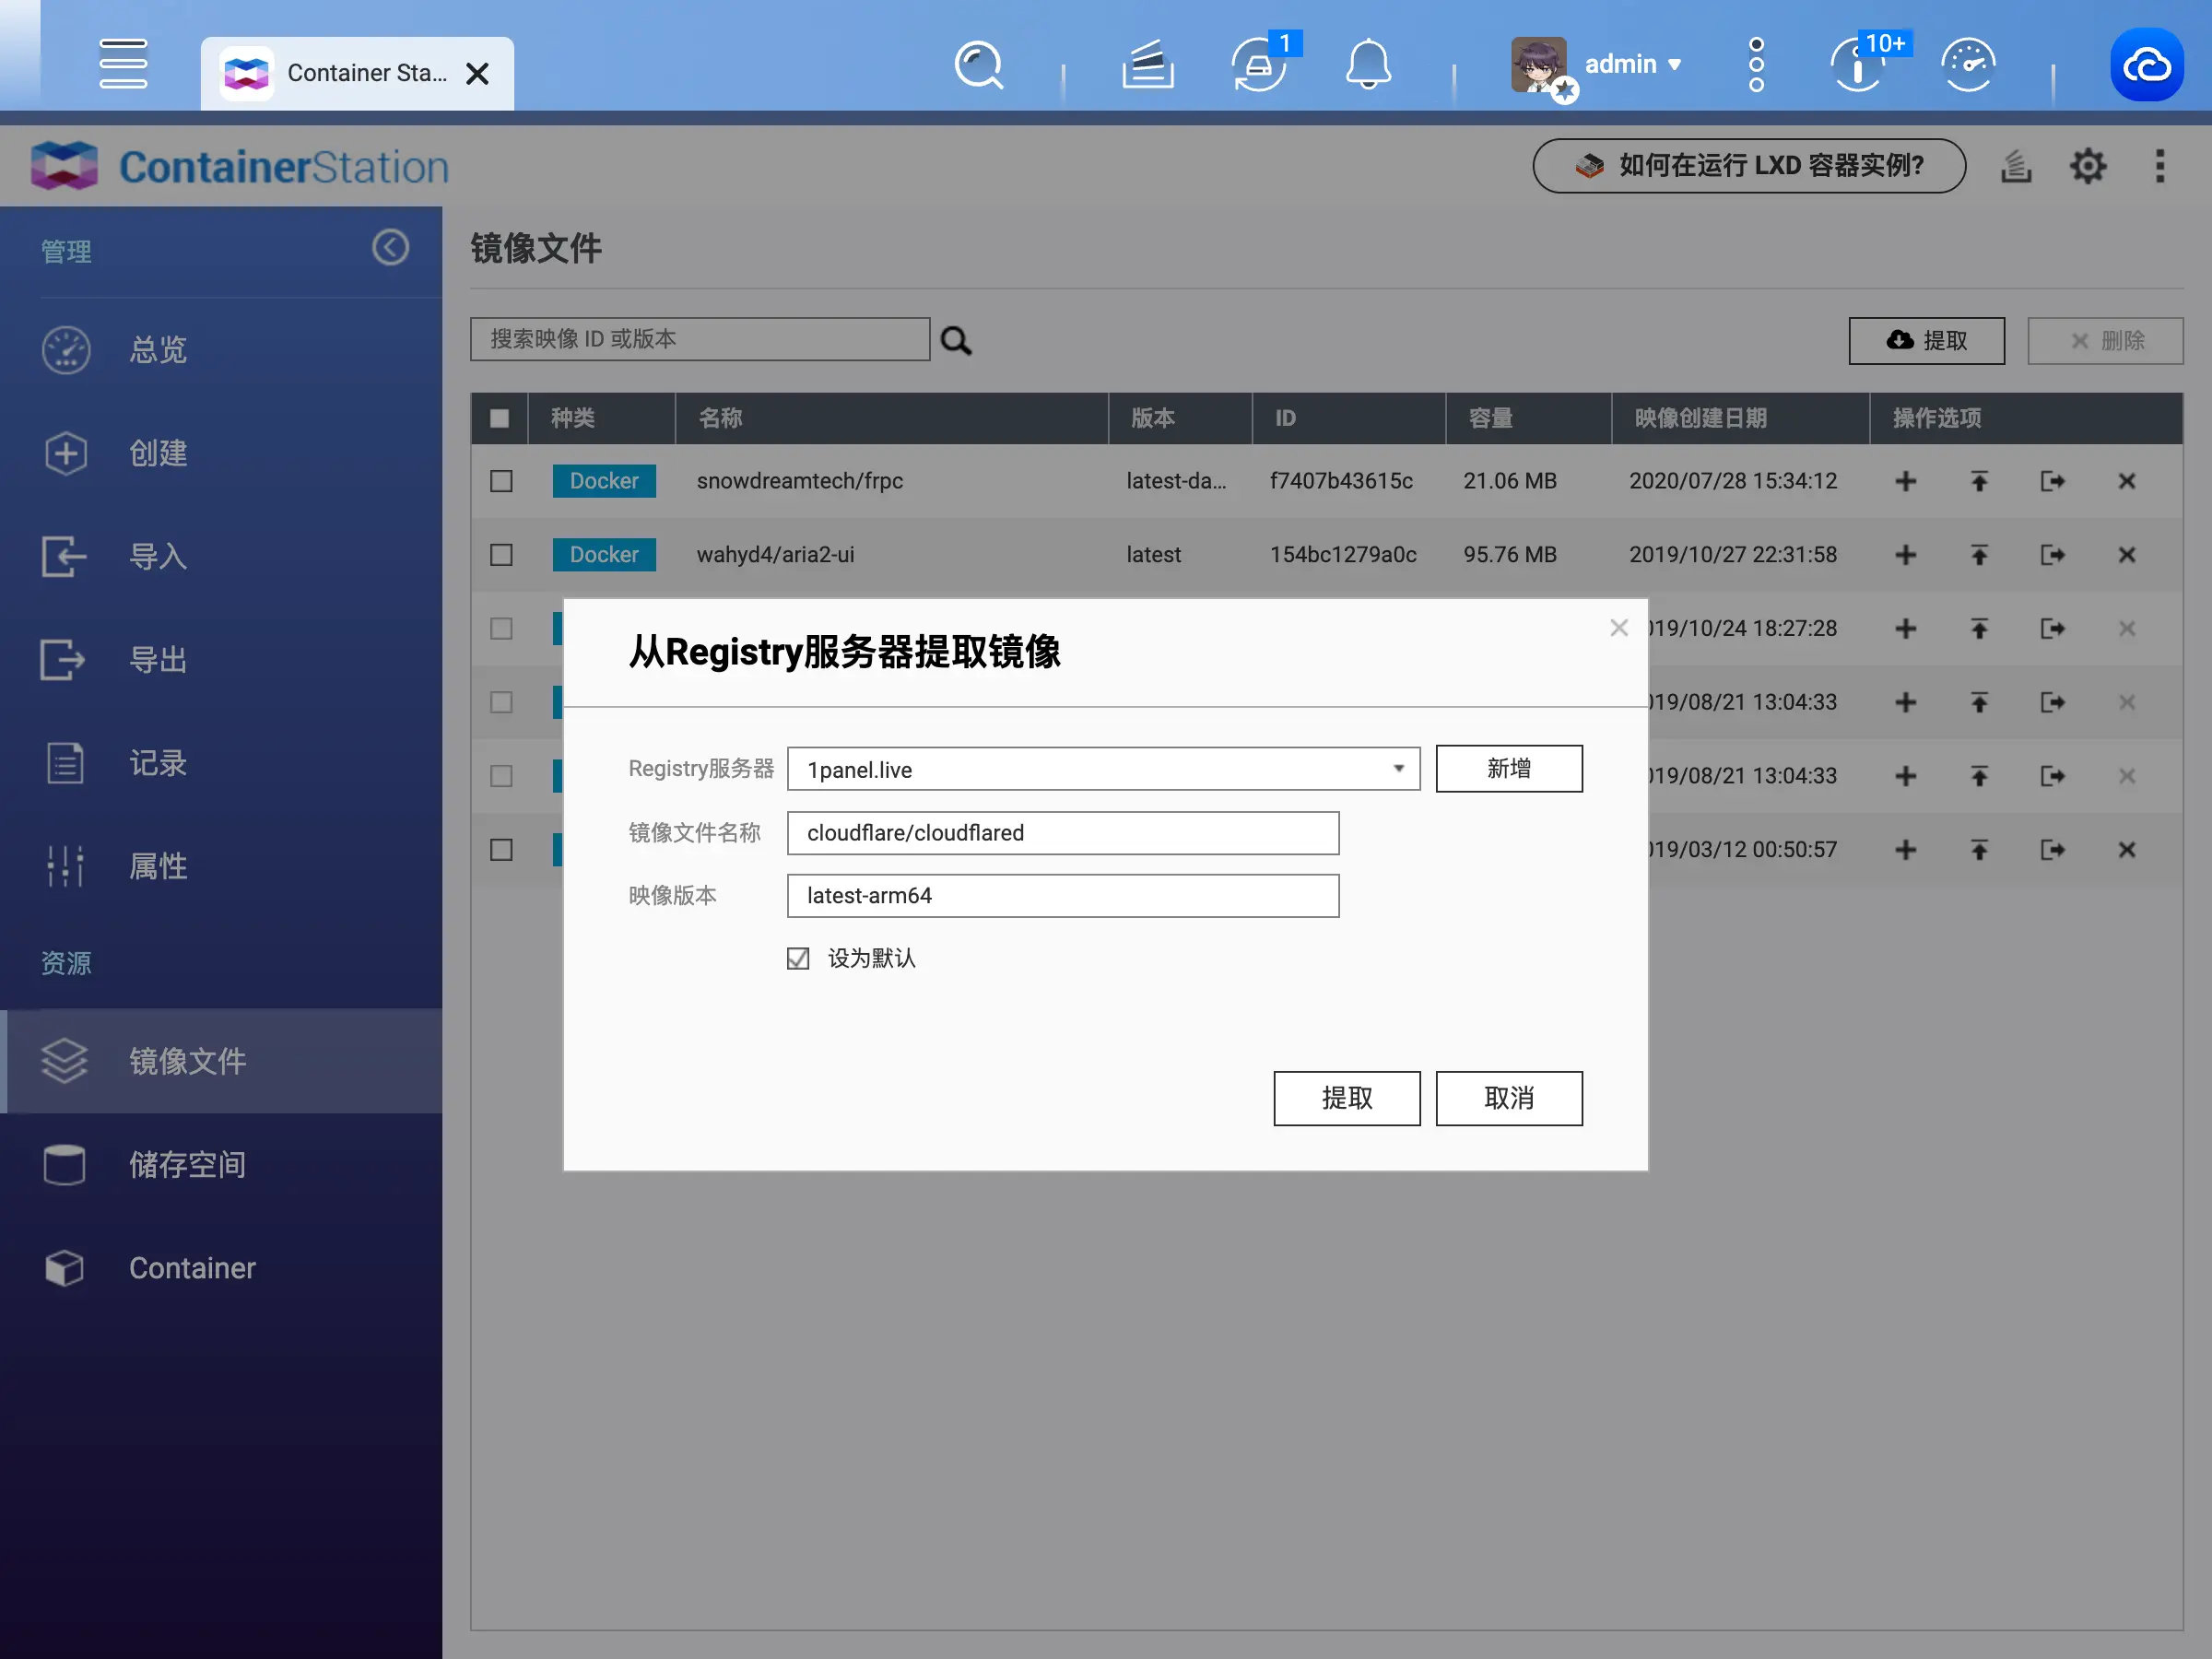Open the dashboard gauge icon in top bar
The image size is (2212, 1659).
tap(1967, 65)
